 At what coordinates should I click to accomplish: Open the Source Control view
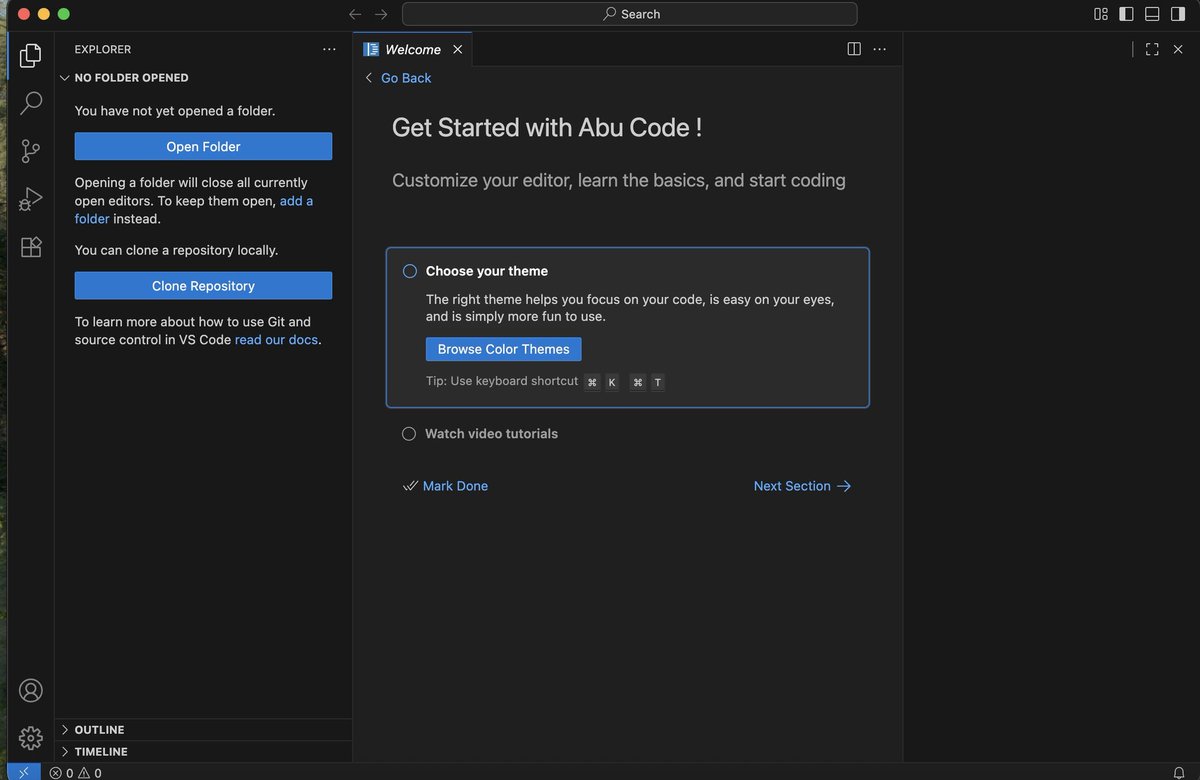coord(31,151)
